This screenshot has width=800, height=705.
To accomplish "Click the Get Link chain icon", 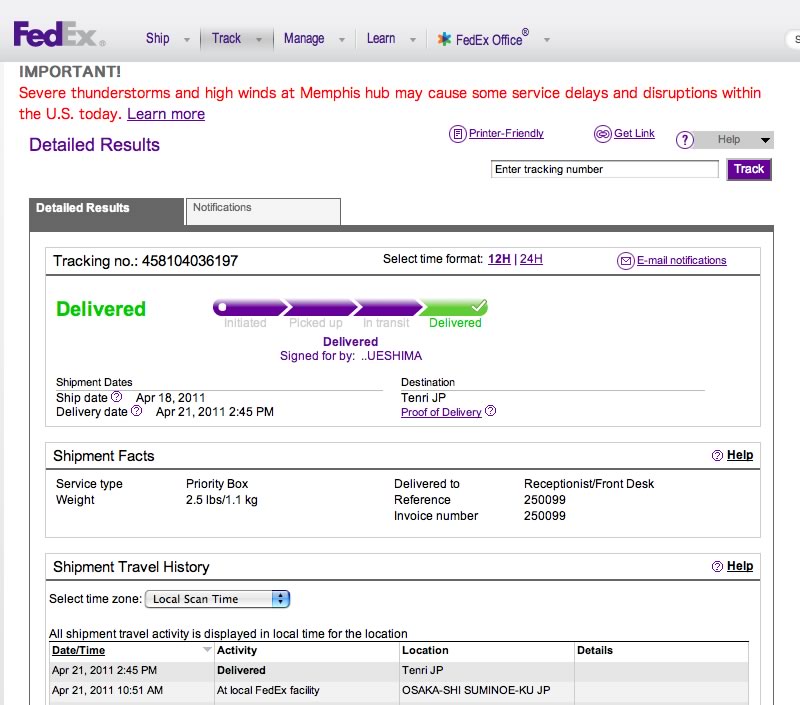I will [603, 134].
